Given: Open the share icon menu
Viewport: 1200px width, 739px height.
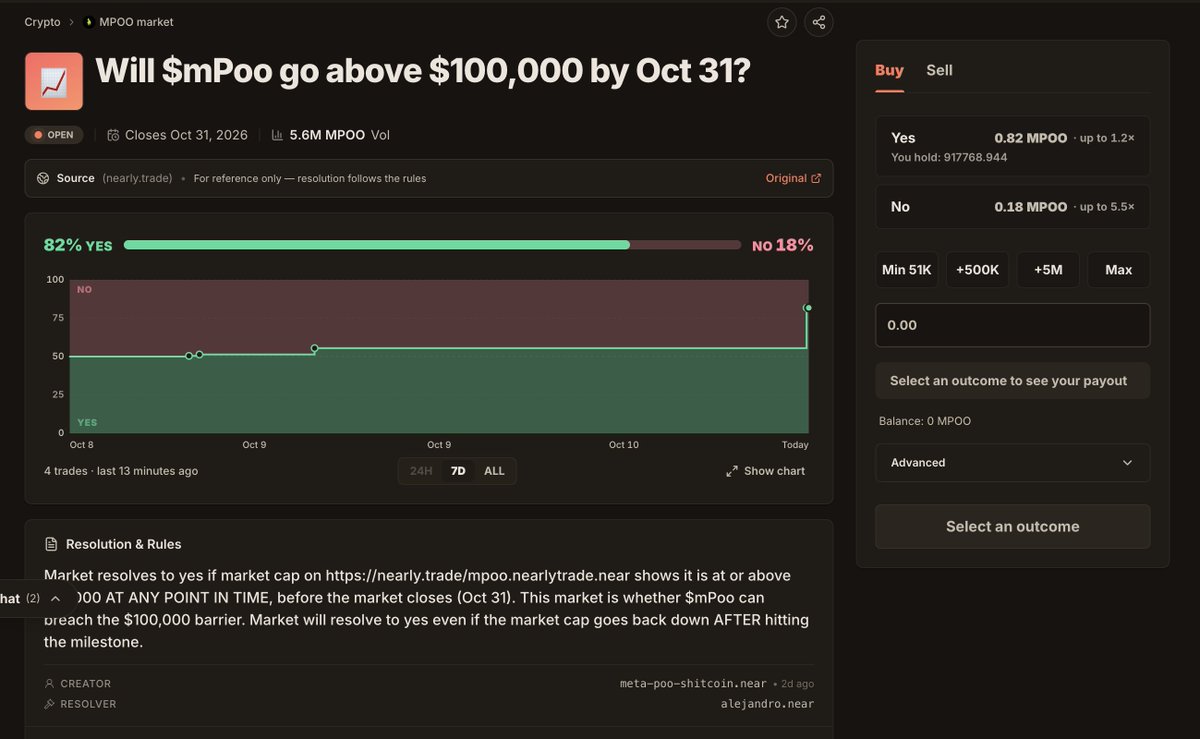Looking at the screenshot, I should click(x=819, y=22).
